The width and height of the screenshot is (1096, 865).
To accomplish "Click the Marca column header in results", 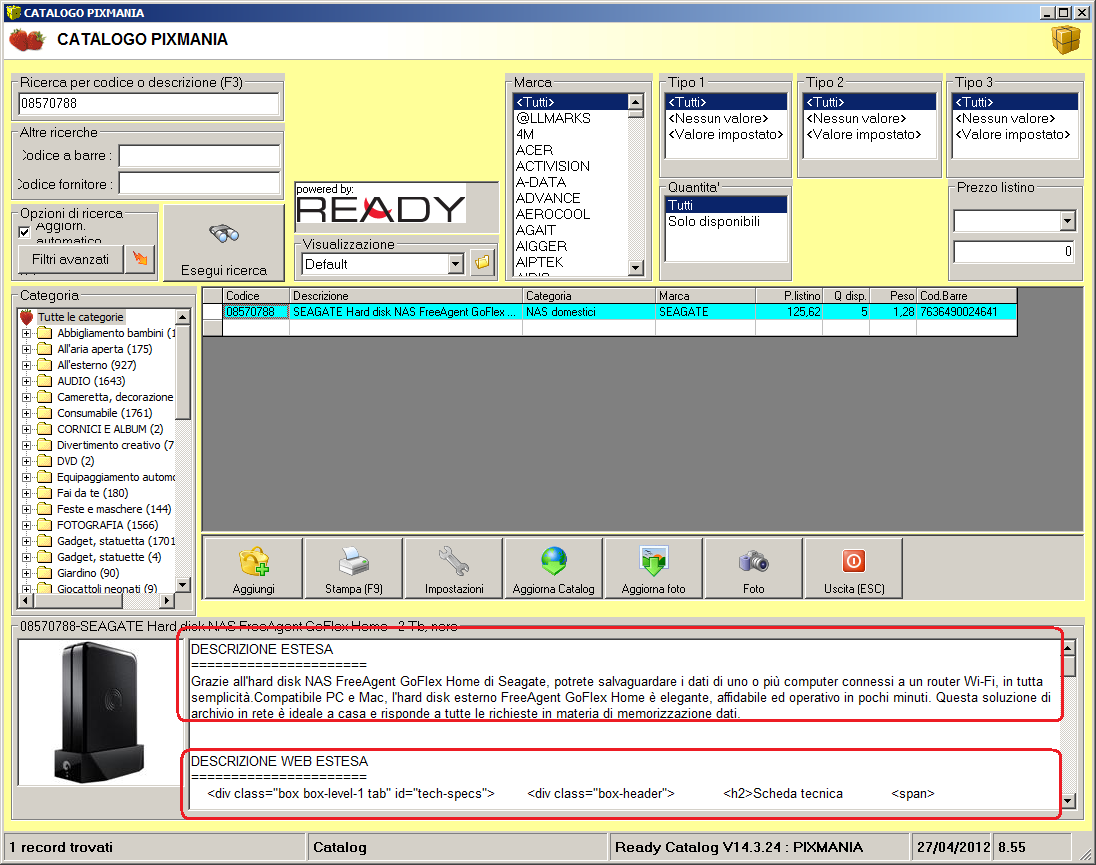I will click(705, 296).
